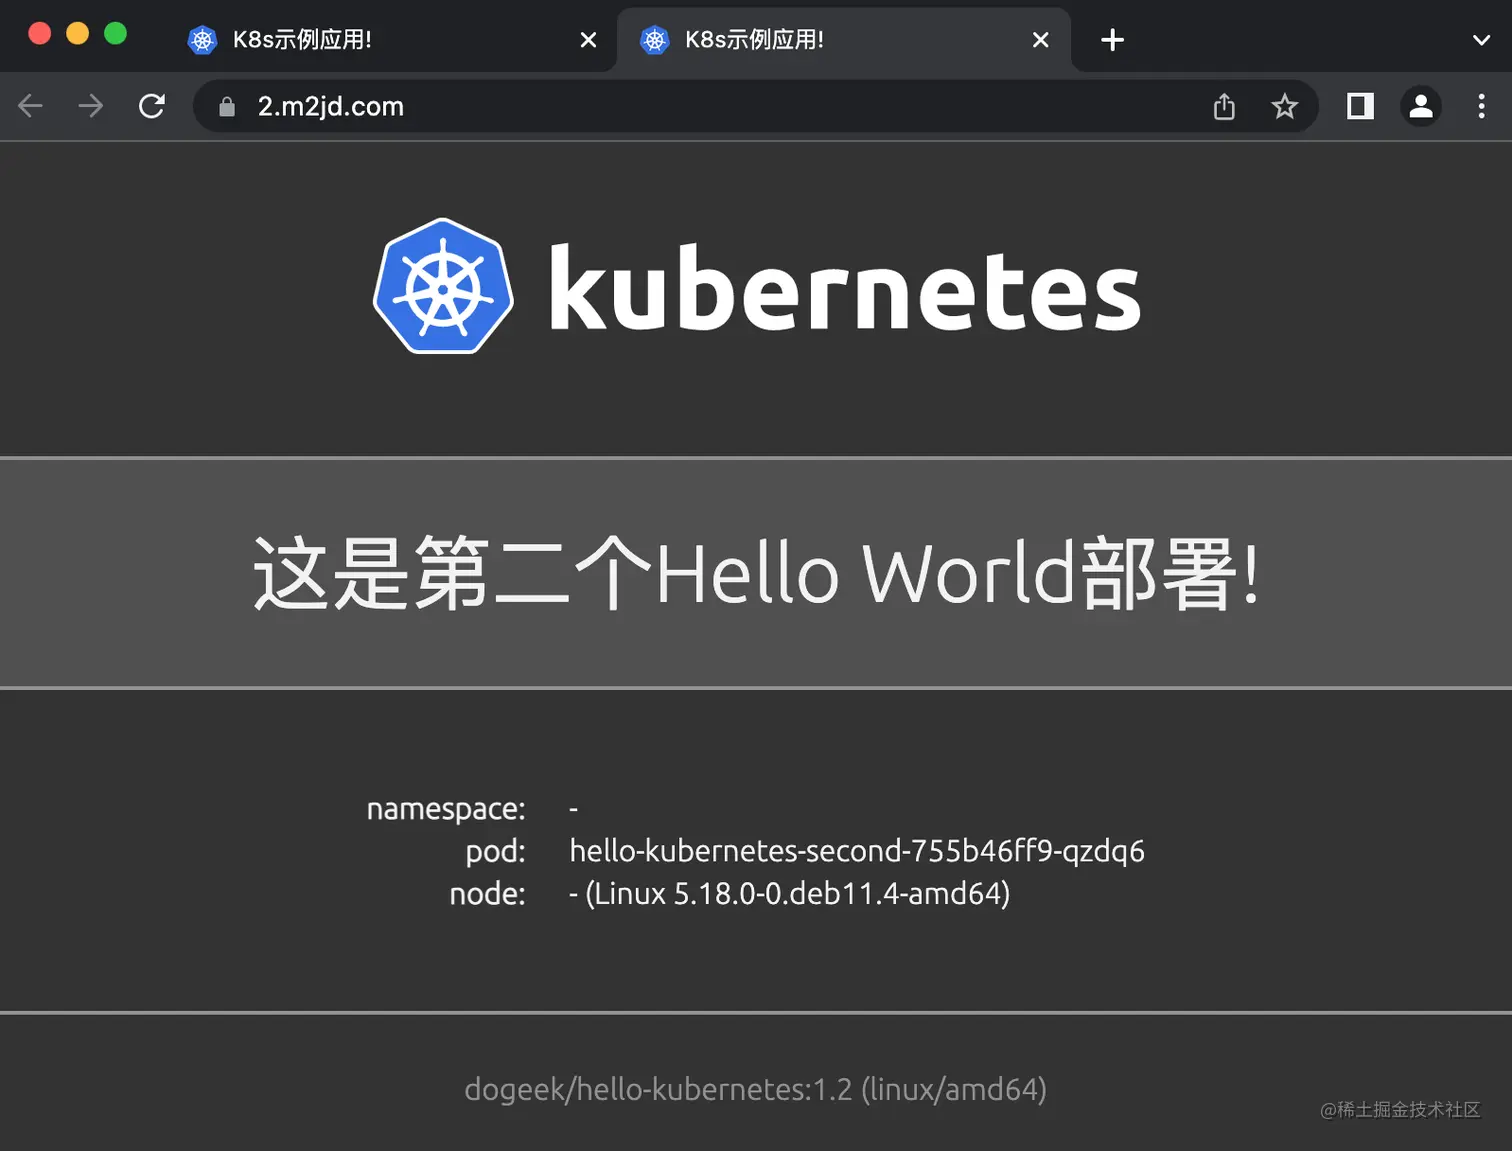Click the 这是第二个Hello World部署! heading
Screen dimensions: 1512x1151
(x=756, y=573)
